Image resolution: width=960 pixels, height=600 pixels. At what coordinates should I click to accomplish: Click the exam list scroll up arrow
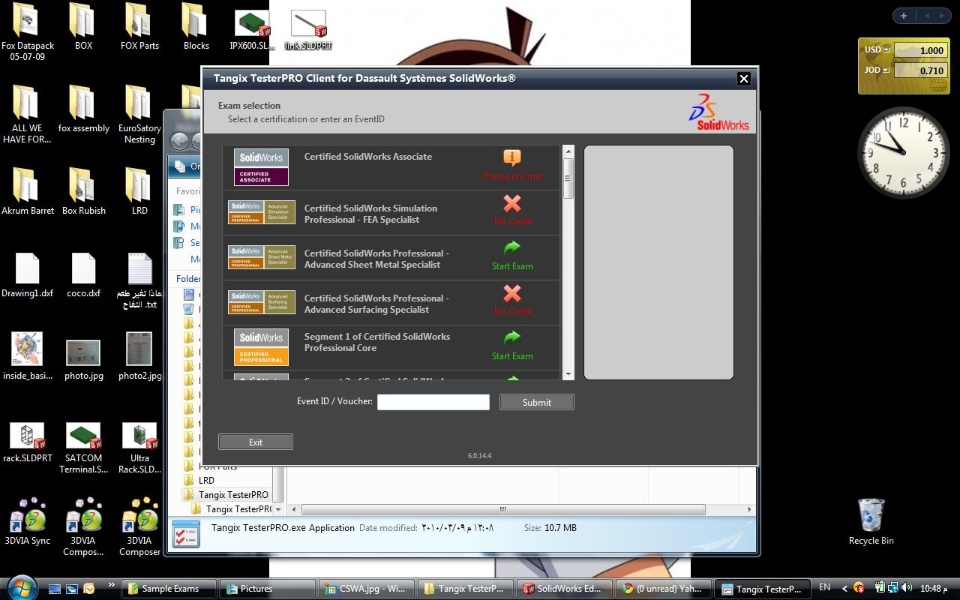(x=568, y=151)
